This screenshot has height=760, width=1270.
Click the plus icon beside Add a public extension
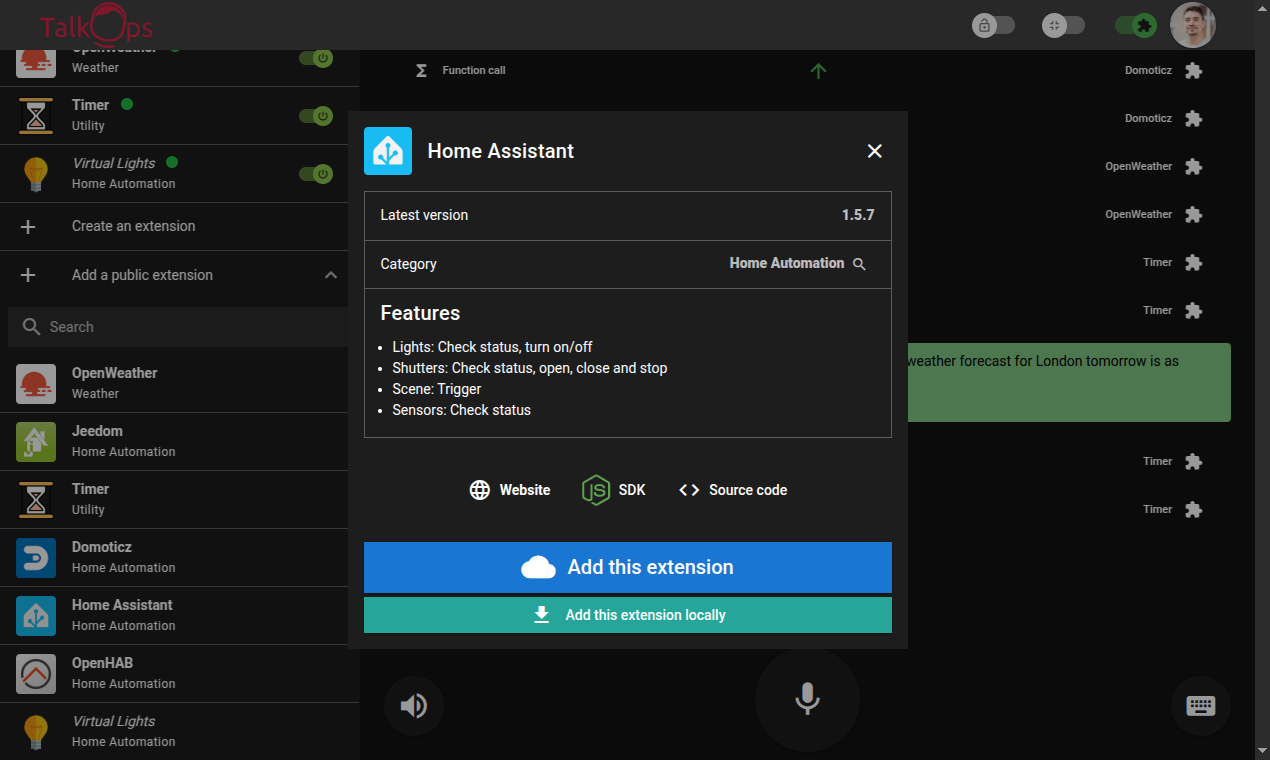[x=28, y=275]
